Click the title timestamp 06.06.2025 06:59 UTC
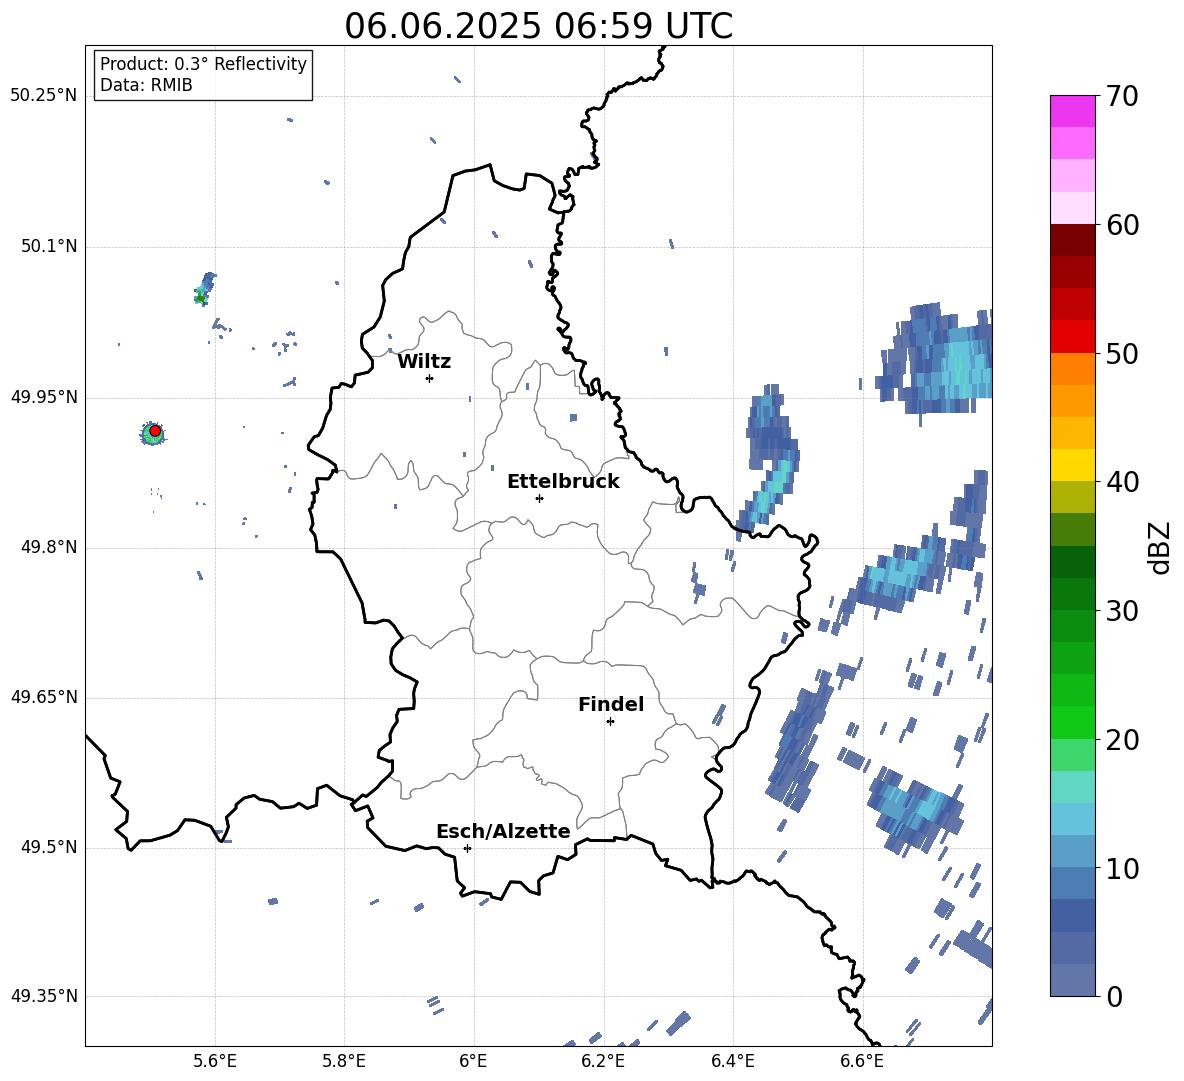Image resolution: width=1184 pixels, height=1081 pixels. click(538, 26)
